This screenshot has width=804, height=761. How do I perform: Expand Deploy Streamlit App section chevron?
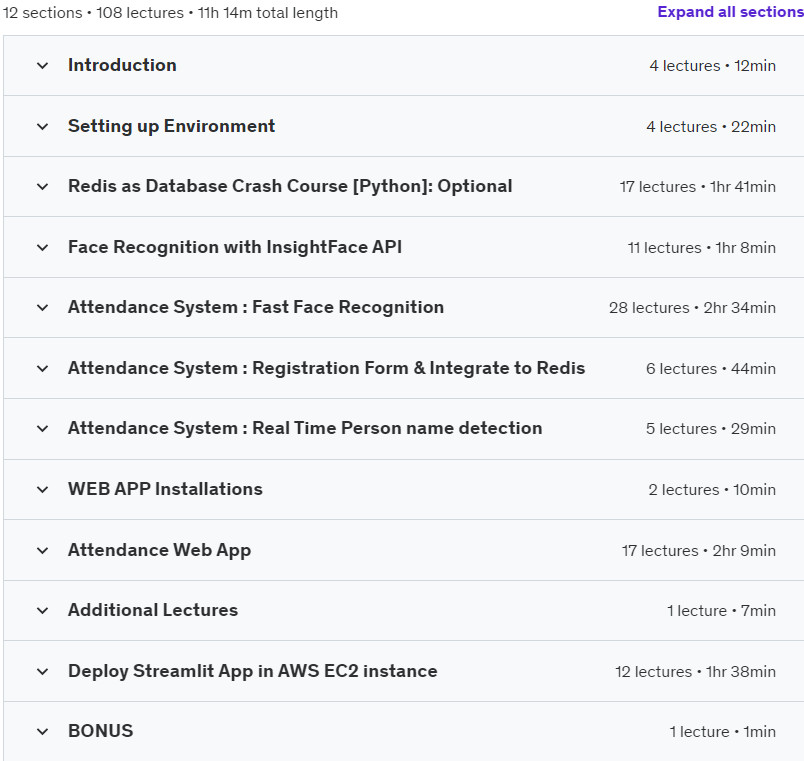click(43, 672)
